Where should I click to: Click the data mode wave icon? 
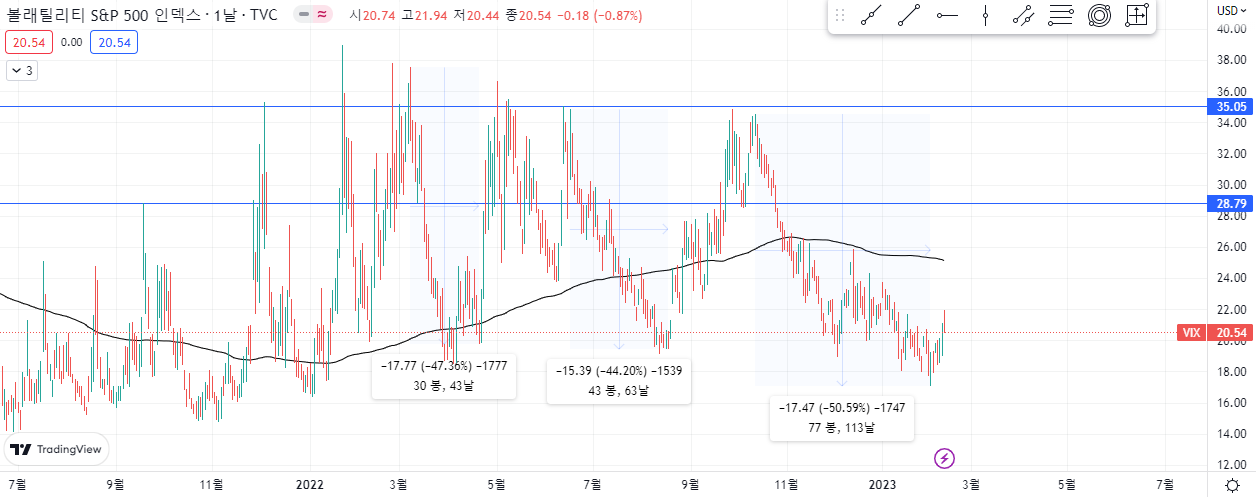[322, 15]
